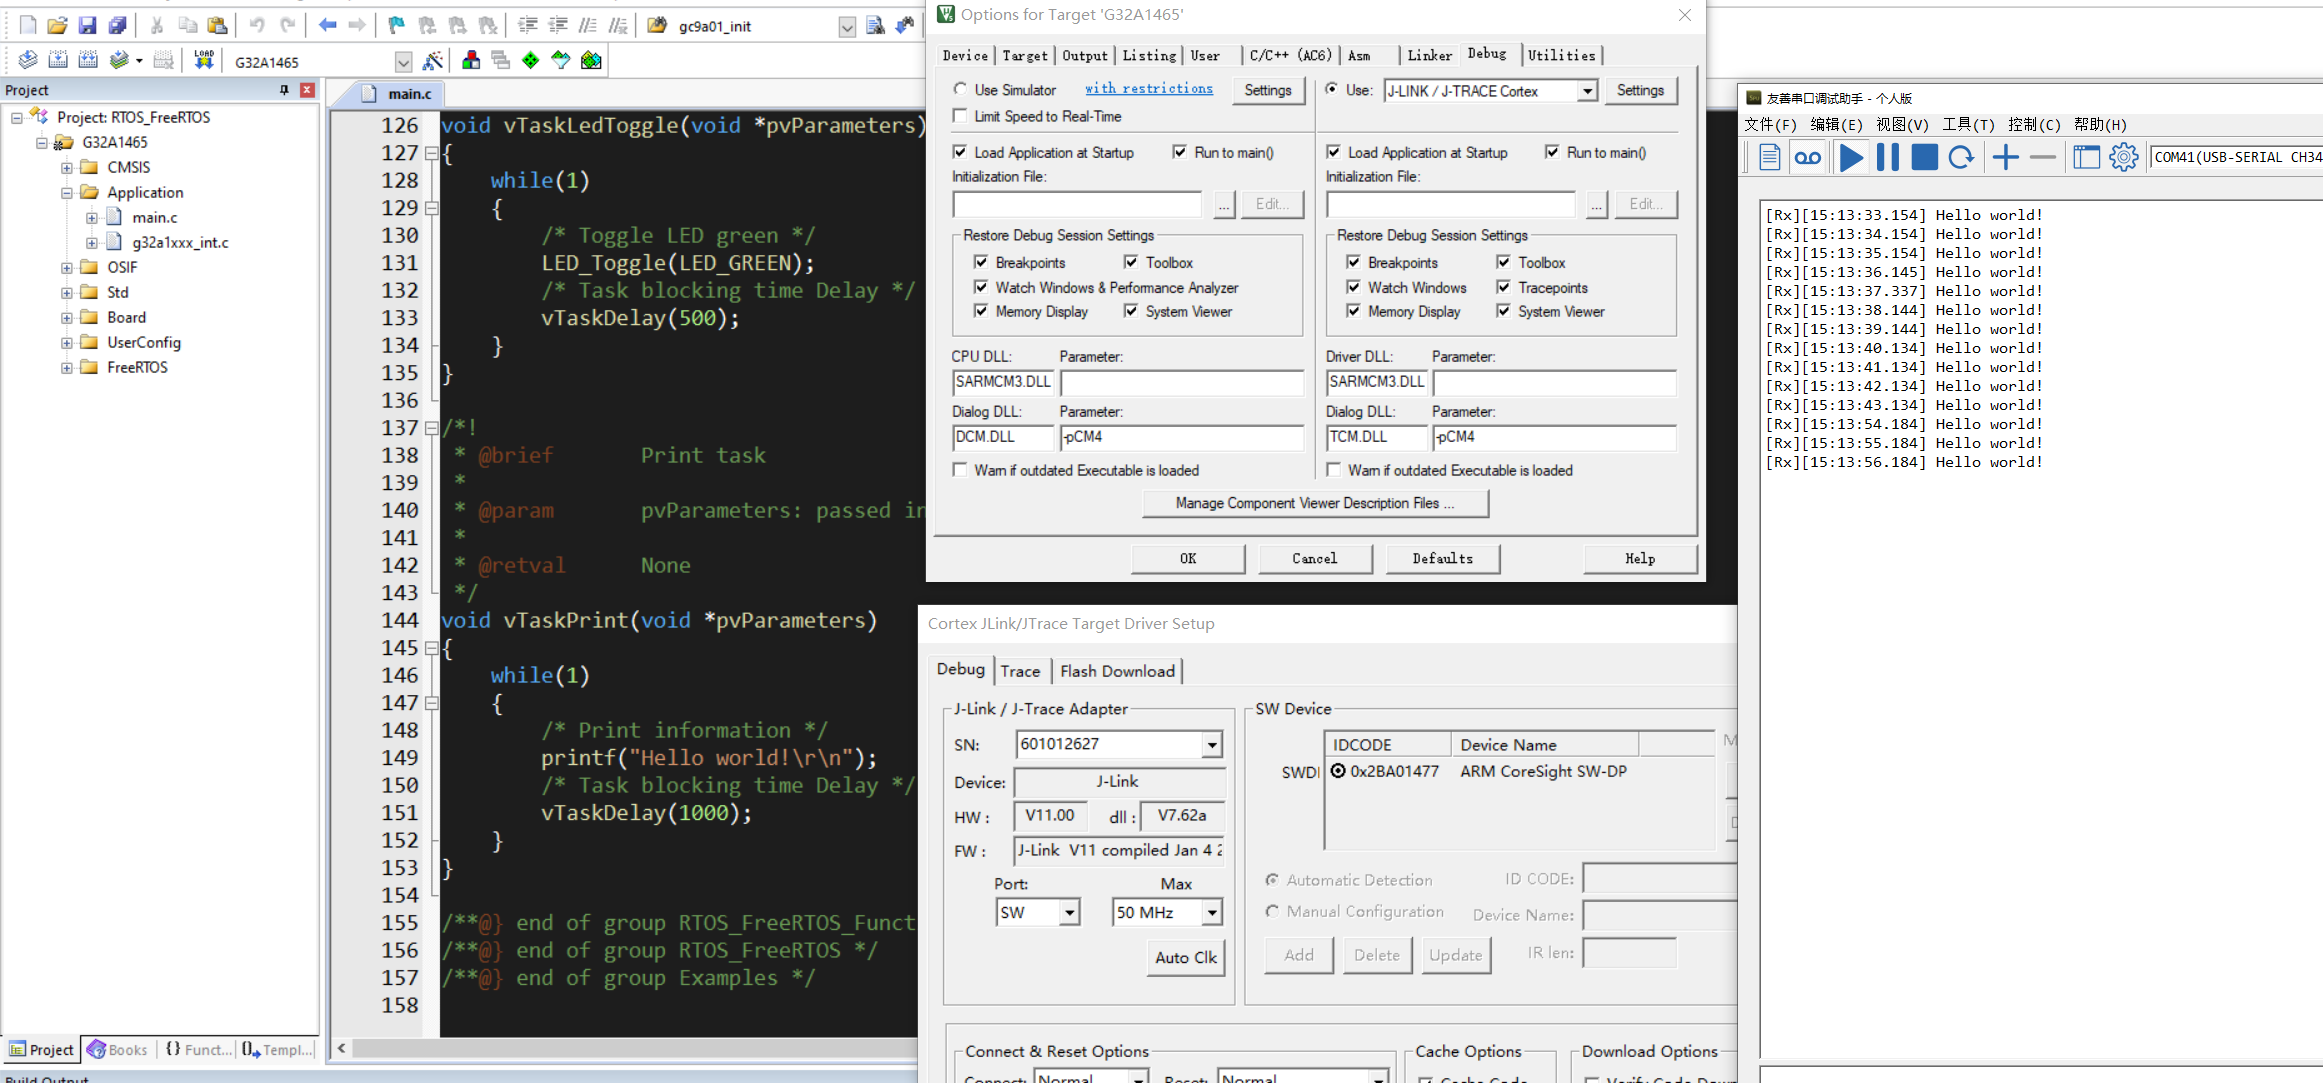The height and width of the screenshot is (1083, 2323).
Task: Open a file via the folder icon
Action: click(57, 25)
